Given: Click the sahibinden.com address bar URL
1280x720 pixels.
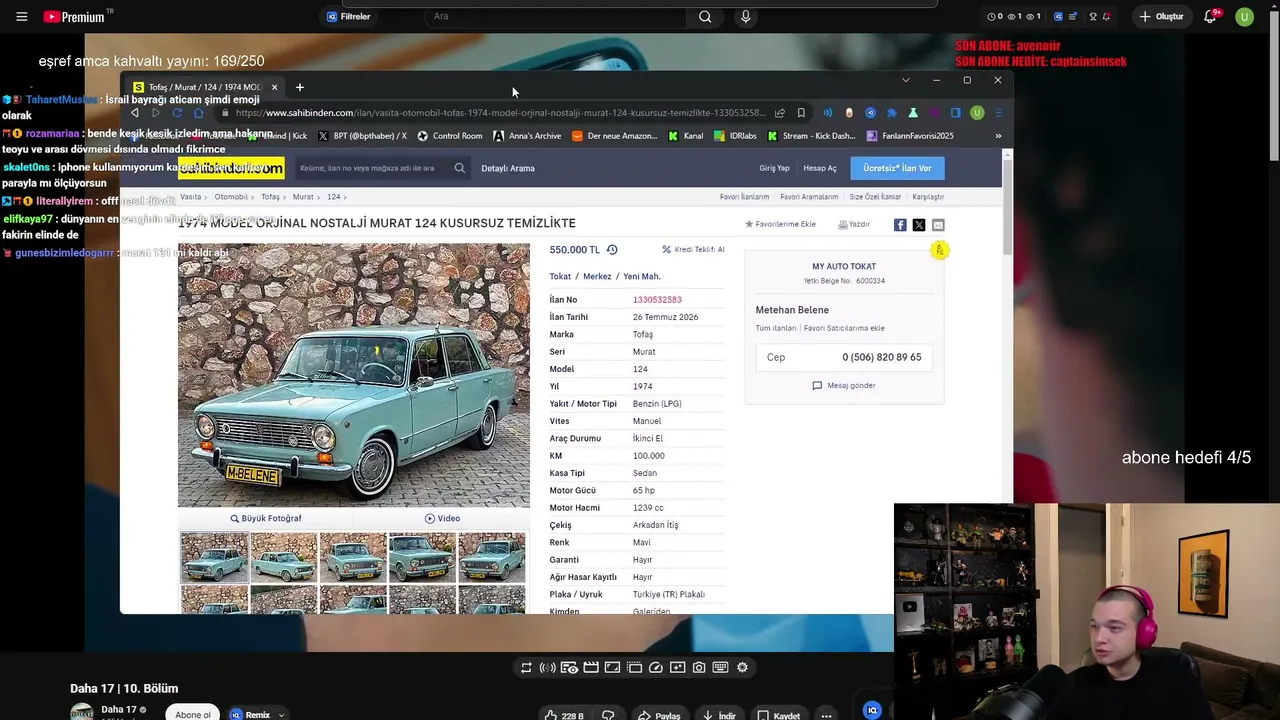Looking at the screenshot, I should pyautogui.click(x=500, y=113).
